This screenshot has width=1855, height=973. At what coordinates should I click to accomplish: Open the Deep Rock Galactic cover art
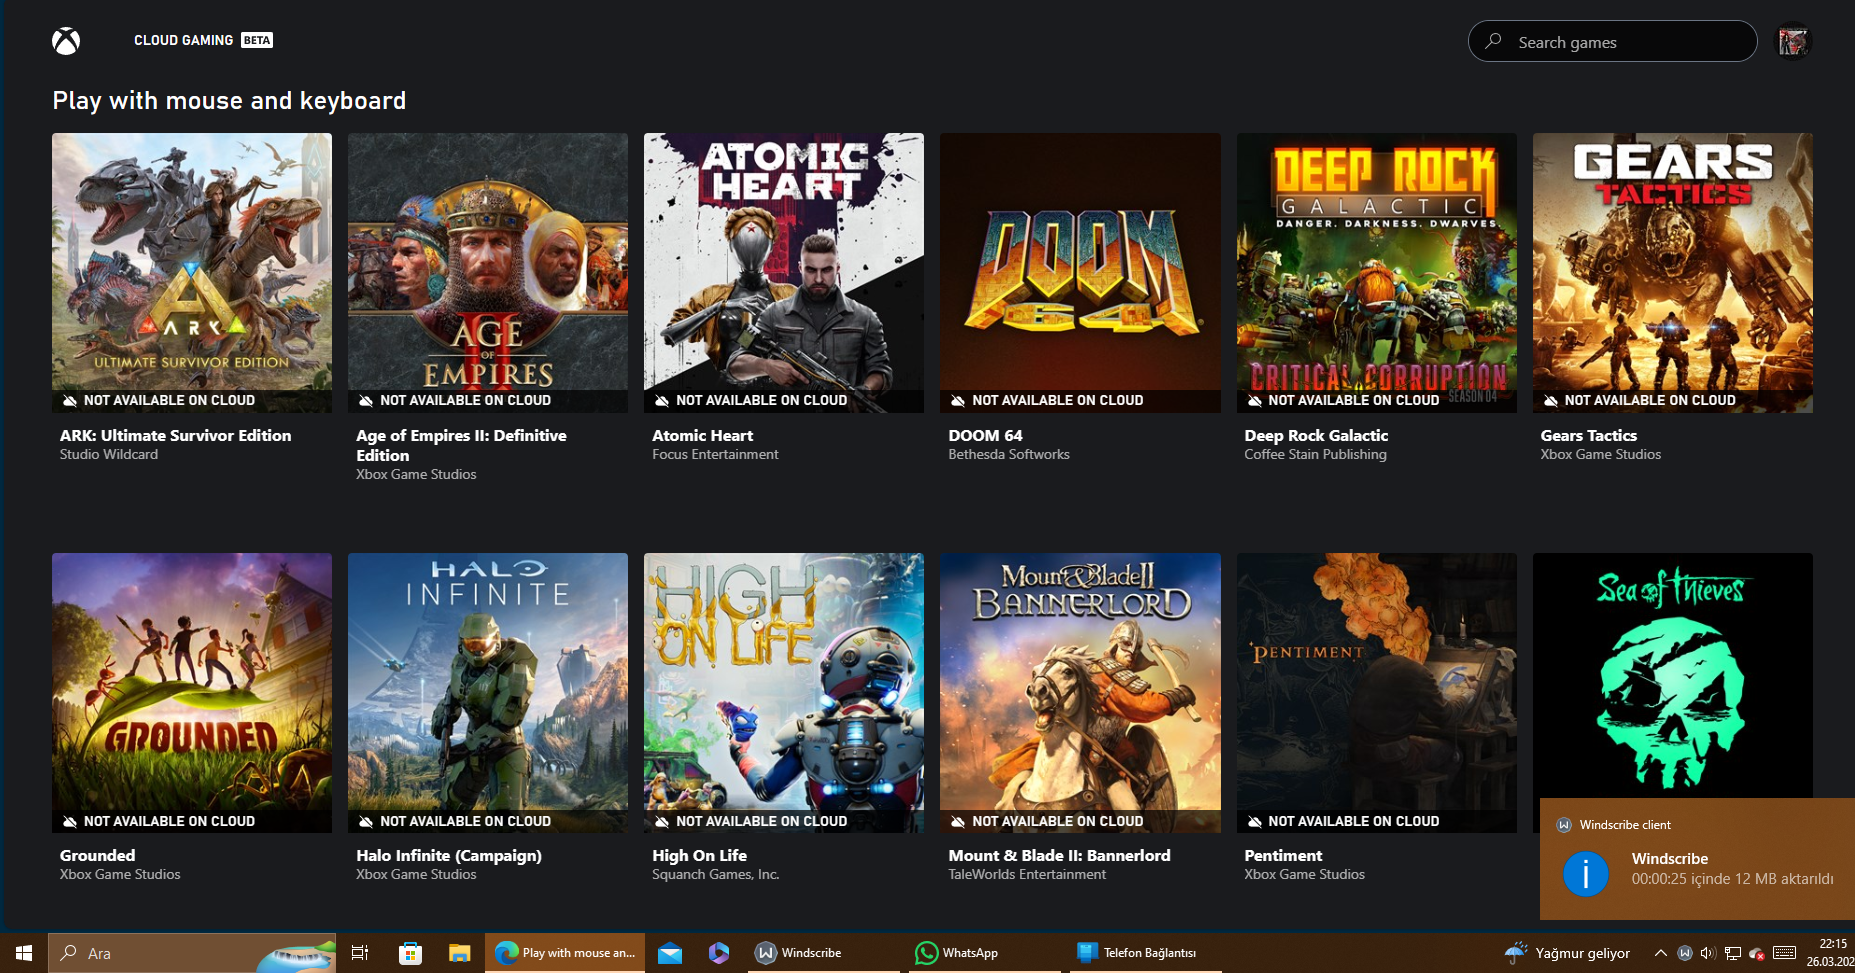click(1377, 273)
